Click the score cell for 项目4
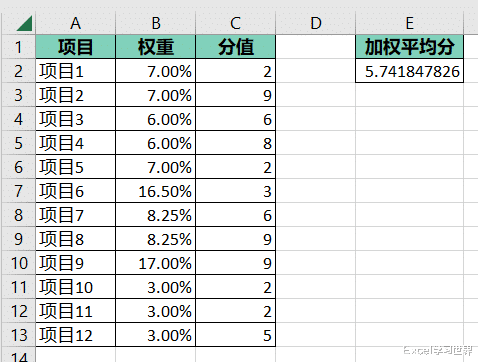The image size is (478, 362). click(236, 143)
